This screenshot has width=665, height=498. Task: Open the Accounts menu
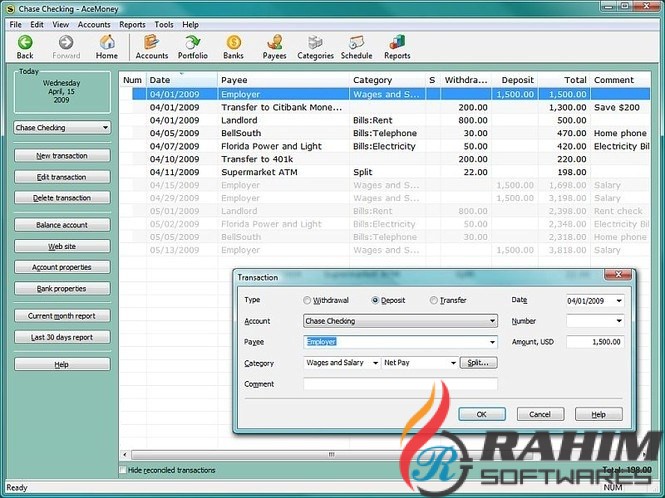pyautogui.click(x=94, y=25)
